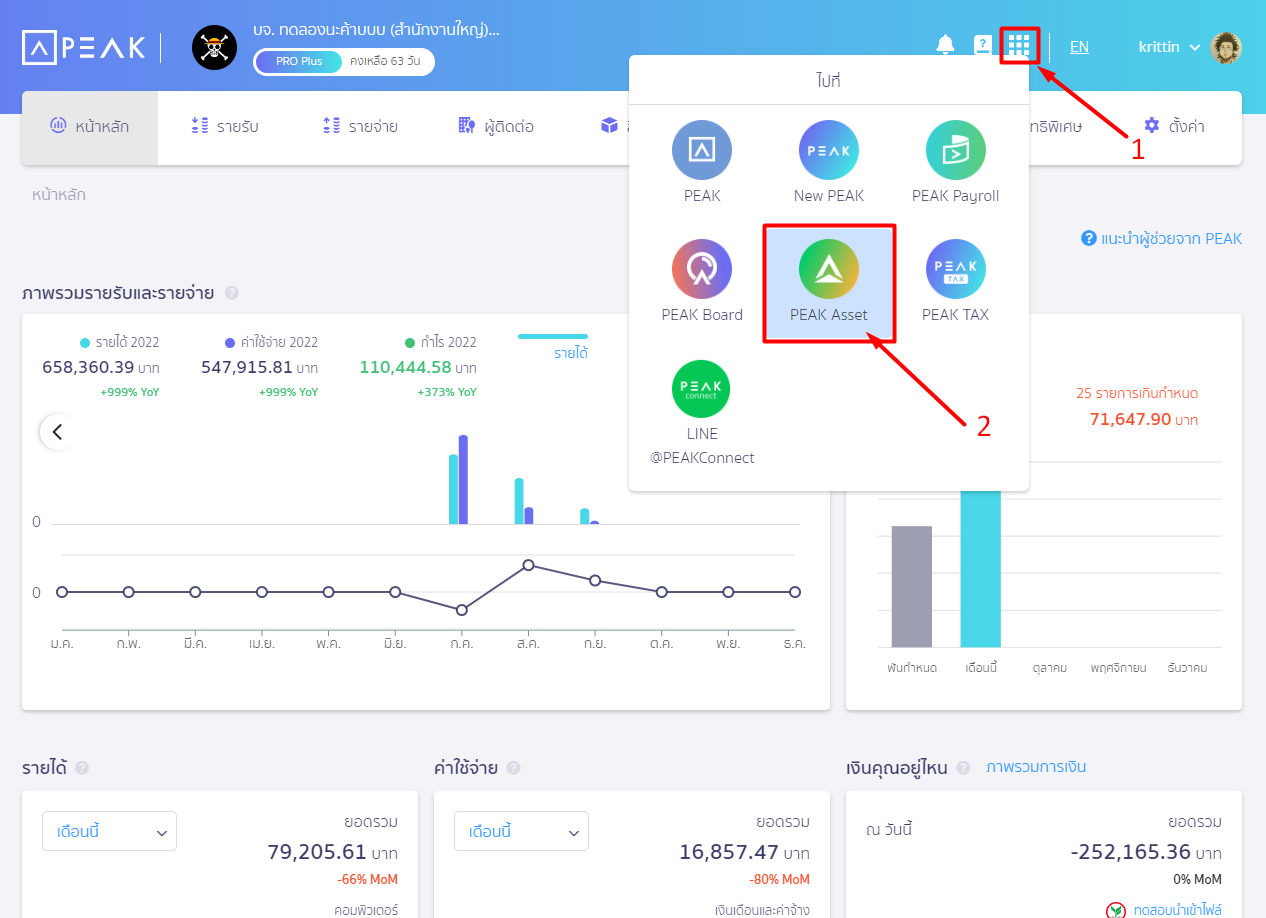This screenshot has height=918, width=1266.
Task: Expand รายได้ period dropdown เดือนนี้
Action: click(109, 831)
